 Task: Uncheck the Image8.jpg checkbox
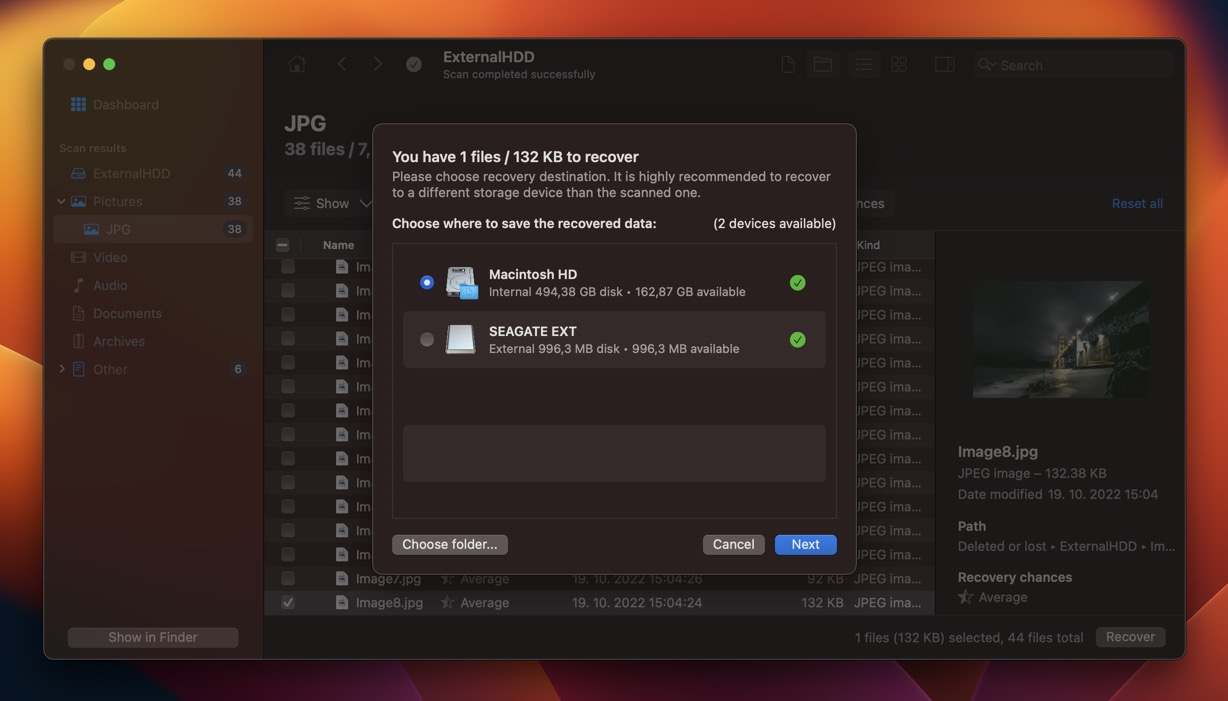pyautogui.click(x=288, y=603)
